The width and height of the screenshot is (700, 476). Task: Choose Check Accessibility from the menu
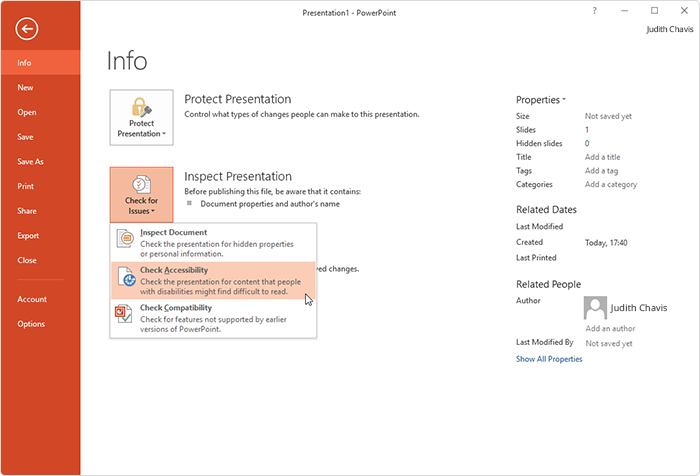point(213,280)
